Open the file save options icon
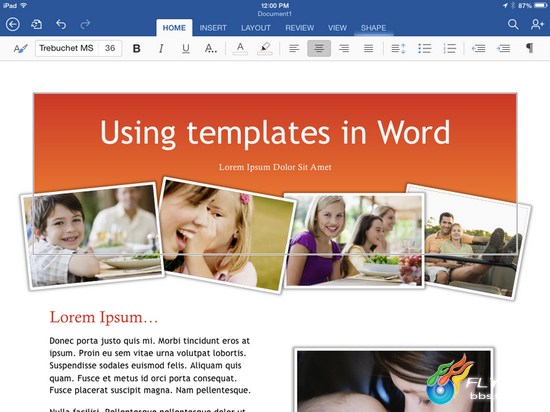This screenshot has height=412, width=550. click(x=36, y=25)
